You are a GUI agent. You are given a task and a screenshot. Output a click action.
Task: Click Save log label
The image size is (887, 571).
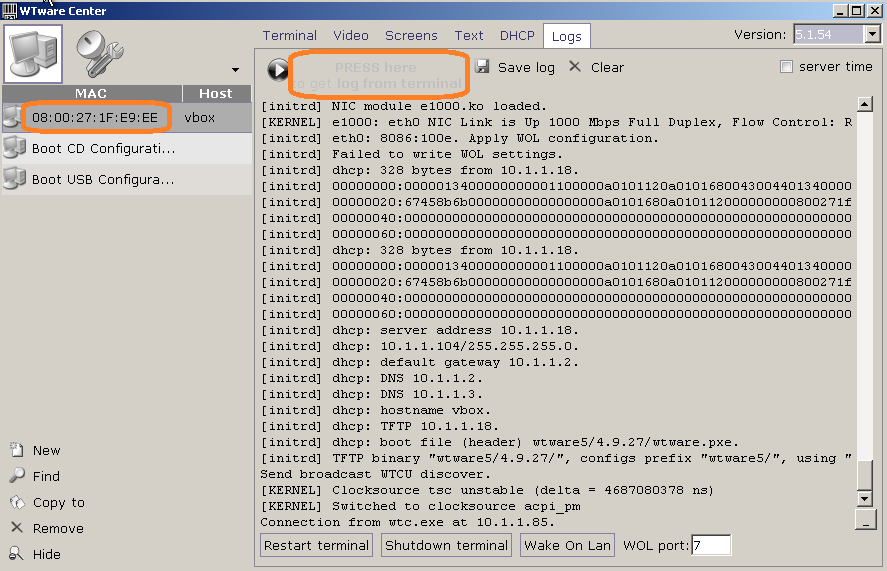pos(526,67)
